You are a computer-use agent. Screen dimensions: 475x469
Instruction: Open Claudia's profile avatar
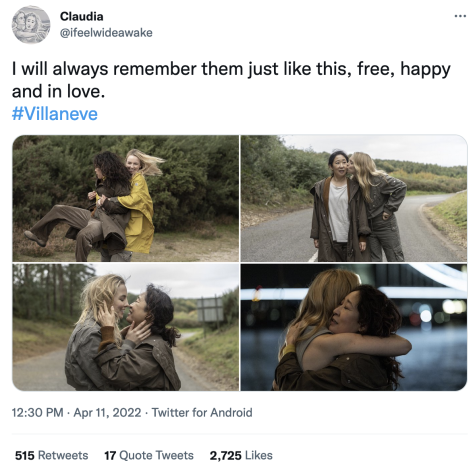click(x=31, y=25)
